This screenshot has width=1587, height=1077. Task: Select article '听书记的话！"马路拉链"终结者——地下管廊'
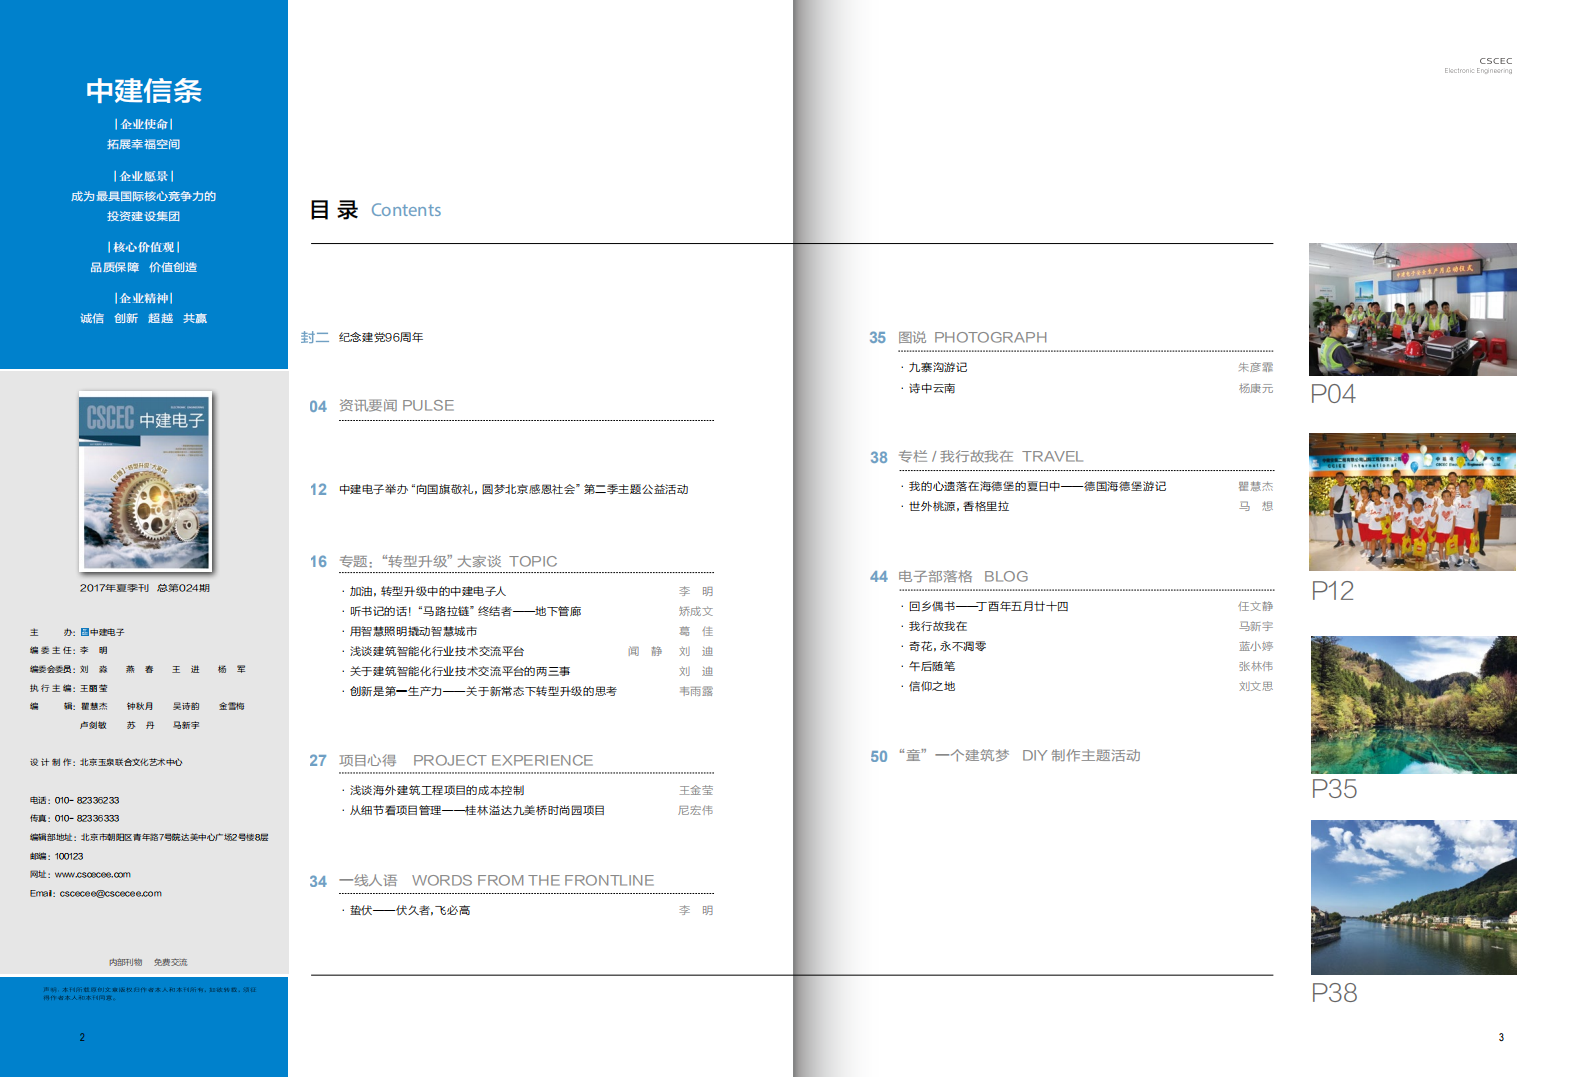(465, 611)
